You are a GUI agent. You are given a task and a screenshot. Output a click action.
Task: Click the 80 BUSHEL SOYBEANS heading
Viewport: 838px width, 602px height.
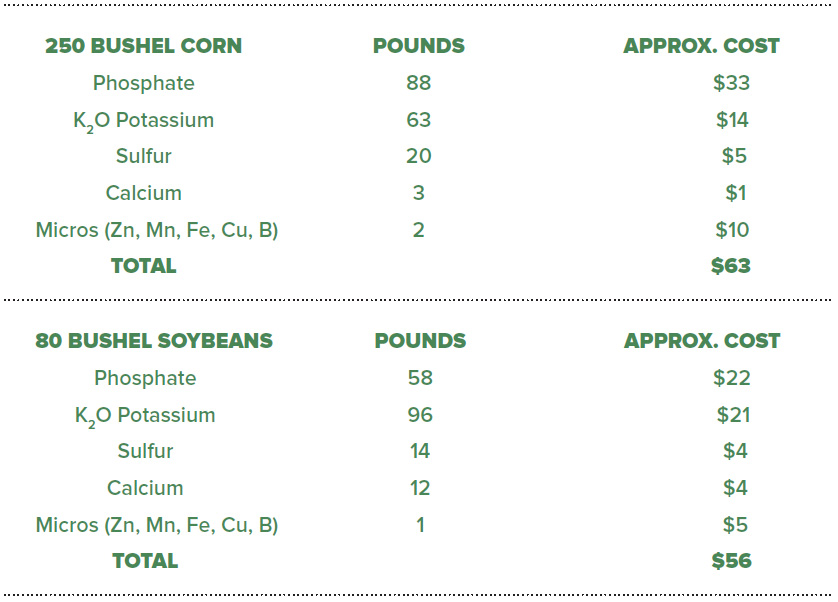(154, 341)
